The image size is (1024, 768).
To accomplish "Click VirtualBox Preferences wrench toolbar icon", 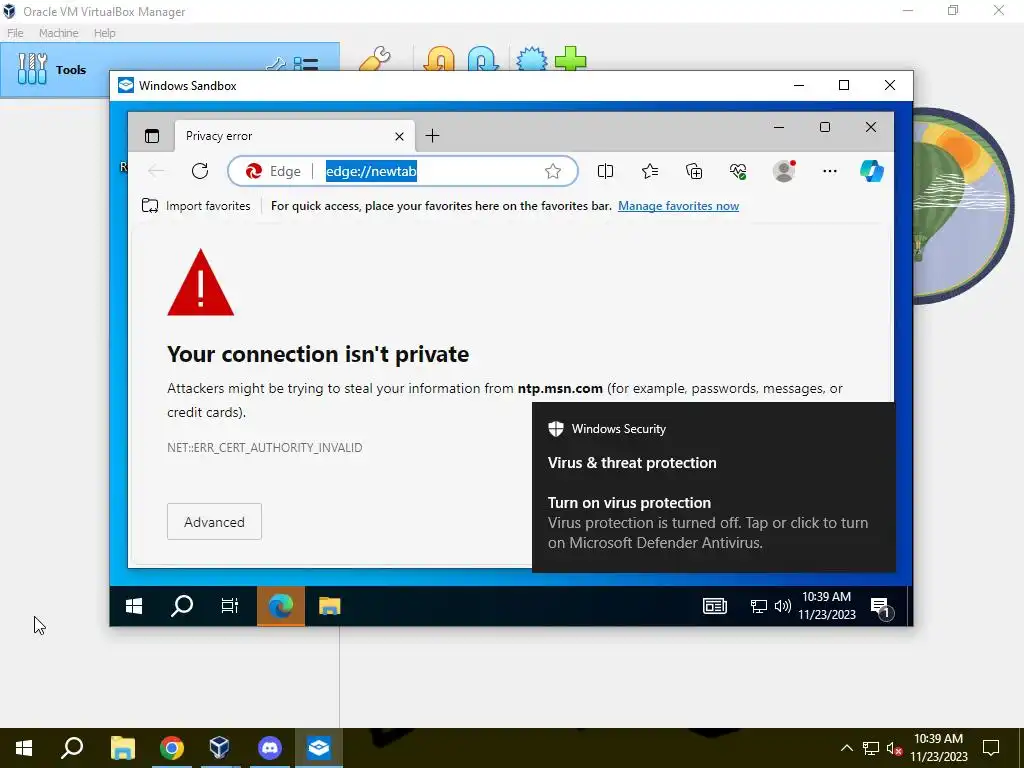I will tap(375, 59).
